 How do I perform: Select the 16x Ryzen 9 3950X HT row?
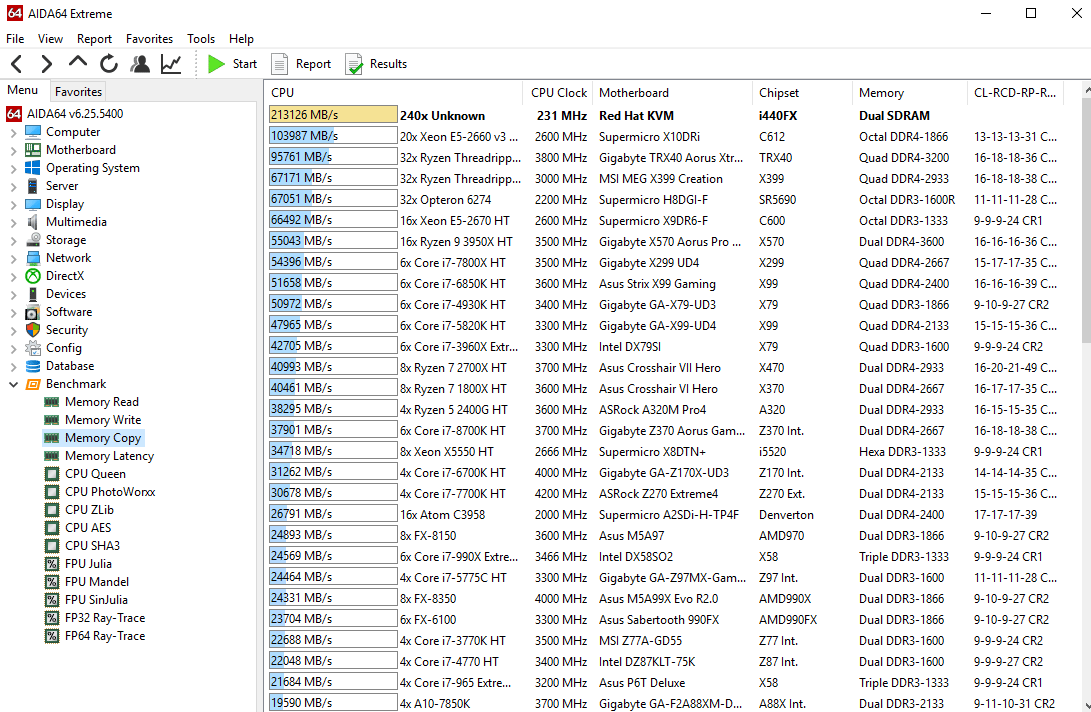point(664,242)
